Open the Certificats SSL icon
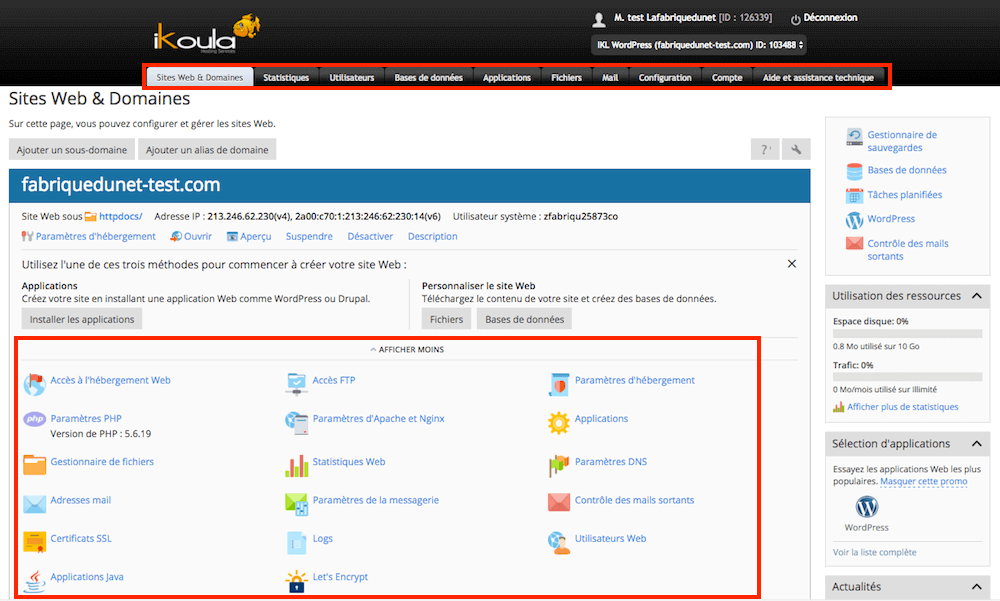Viewport: 1000px width, 601px height. click(x=35, y=540)
